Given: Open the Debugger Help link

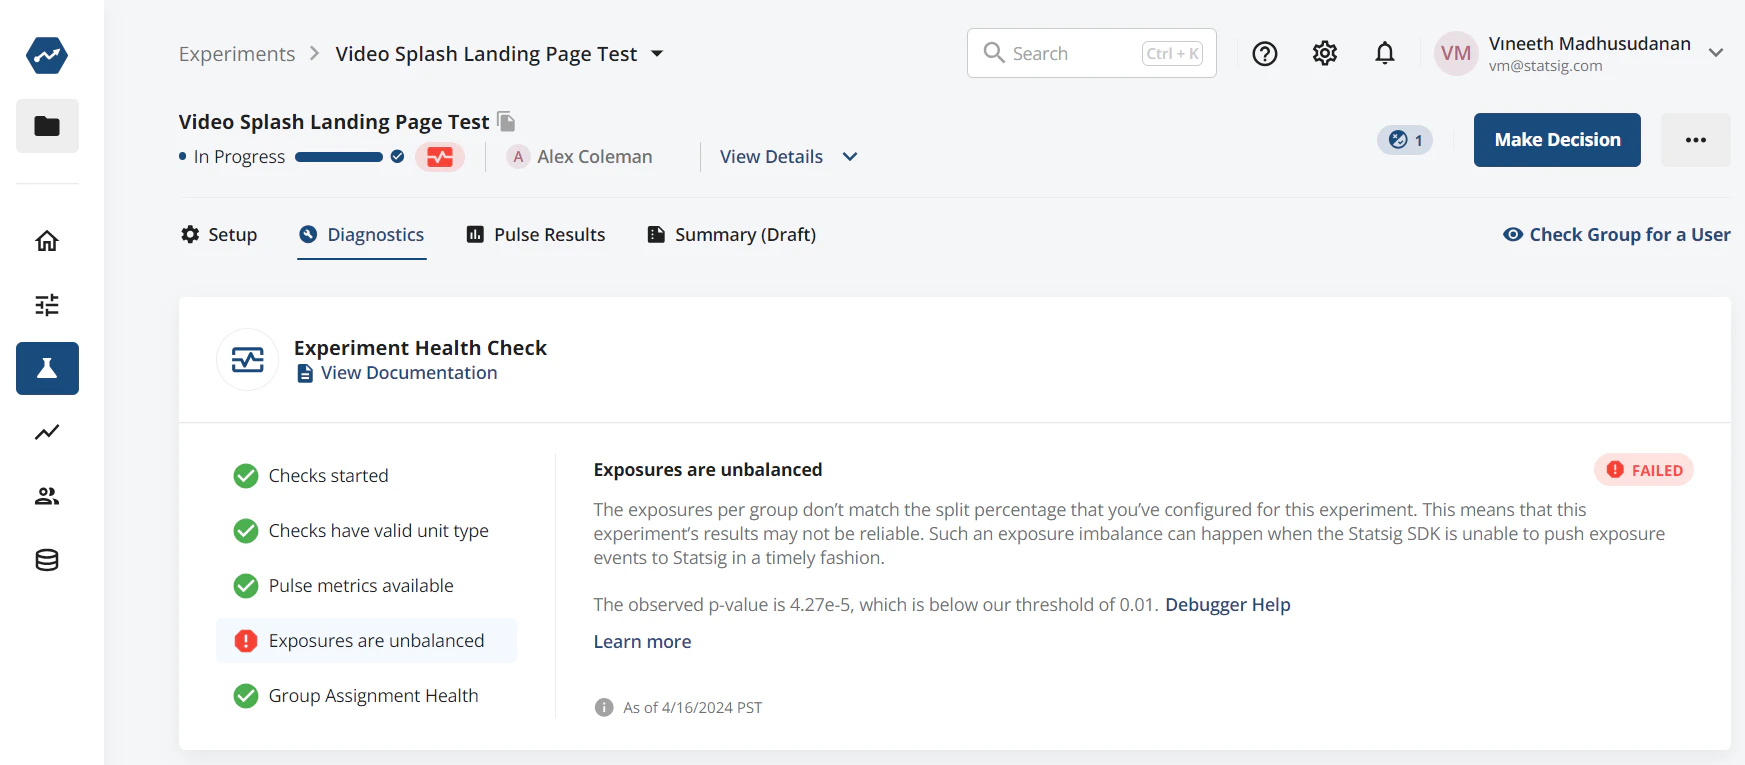Looking at the screenshot, I should (x=1228, y=605).
